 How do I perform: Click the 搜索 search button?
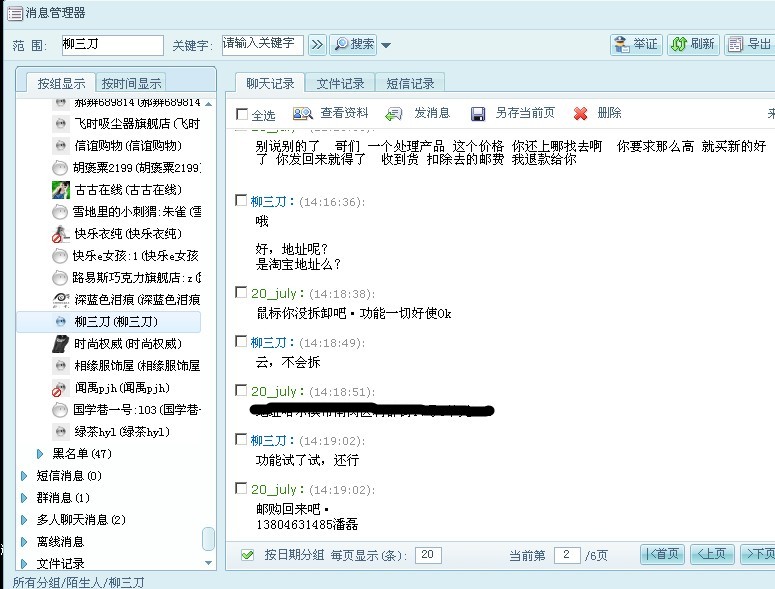point(354,44)
